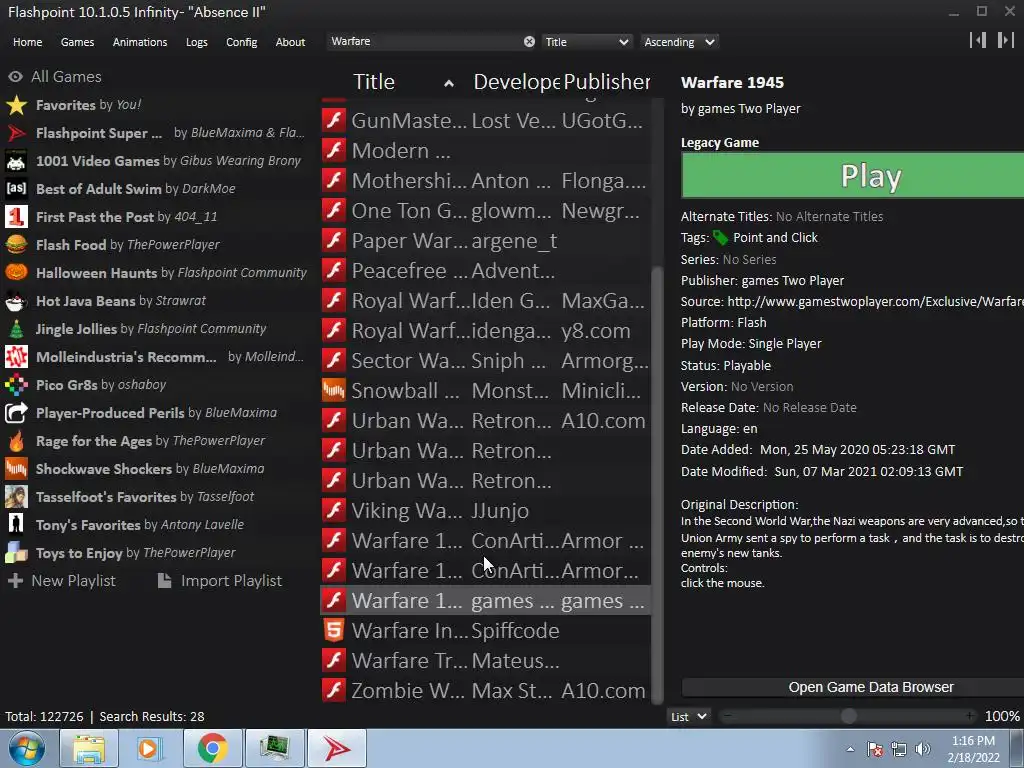Screen dimensions: 1024x768
Task: Click the Point and Click tag
Action: point(775,238)
